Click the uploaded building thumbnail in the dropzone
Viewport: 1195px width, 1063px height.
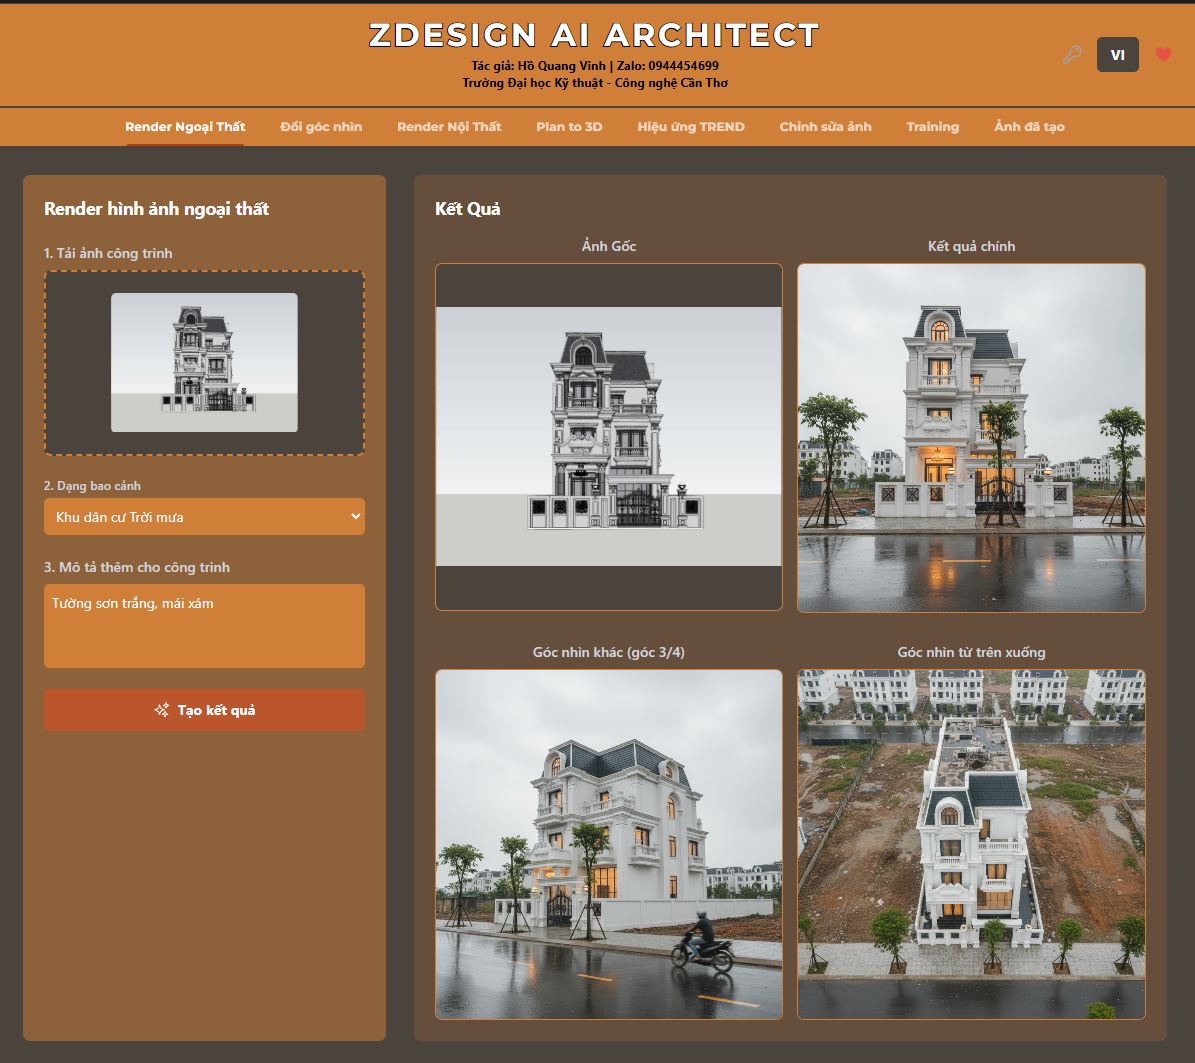tap(204, 362)
